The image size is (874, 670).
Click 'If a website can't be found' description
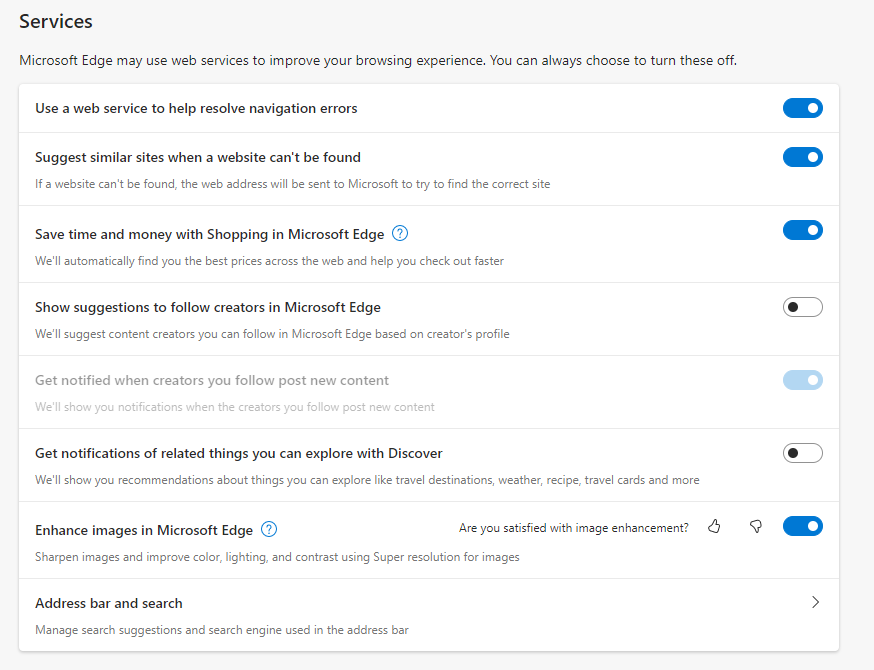pyautogui.click(x=293, y=184)
